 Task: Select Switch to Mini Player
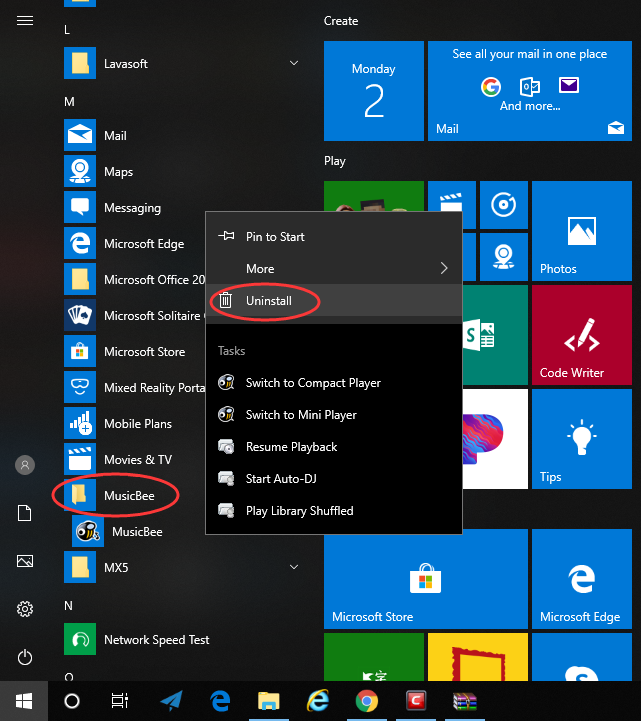coord(334,414)
